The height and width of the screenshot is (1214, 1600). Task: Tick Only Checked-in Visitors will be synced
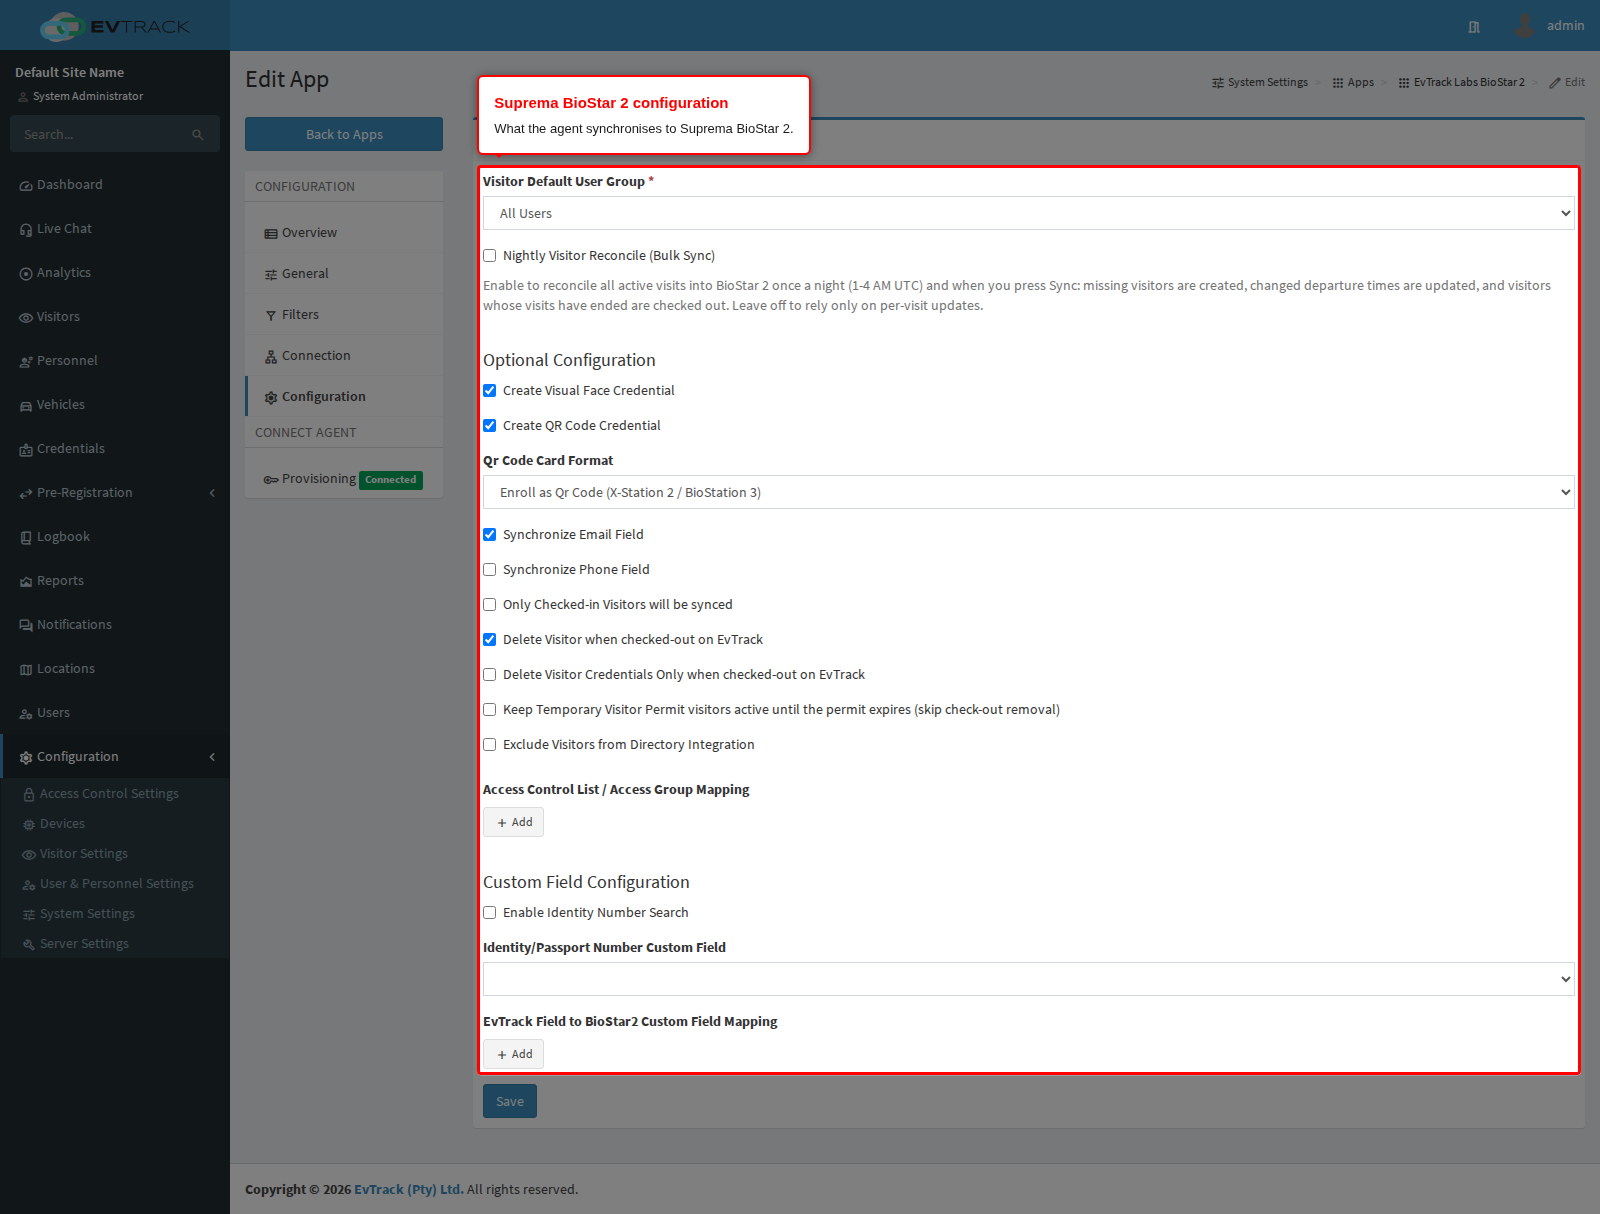tap(490, 605)
